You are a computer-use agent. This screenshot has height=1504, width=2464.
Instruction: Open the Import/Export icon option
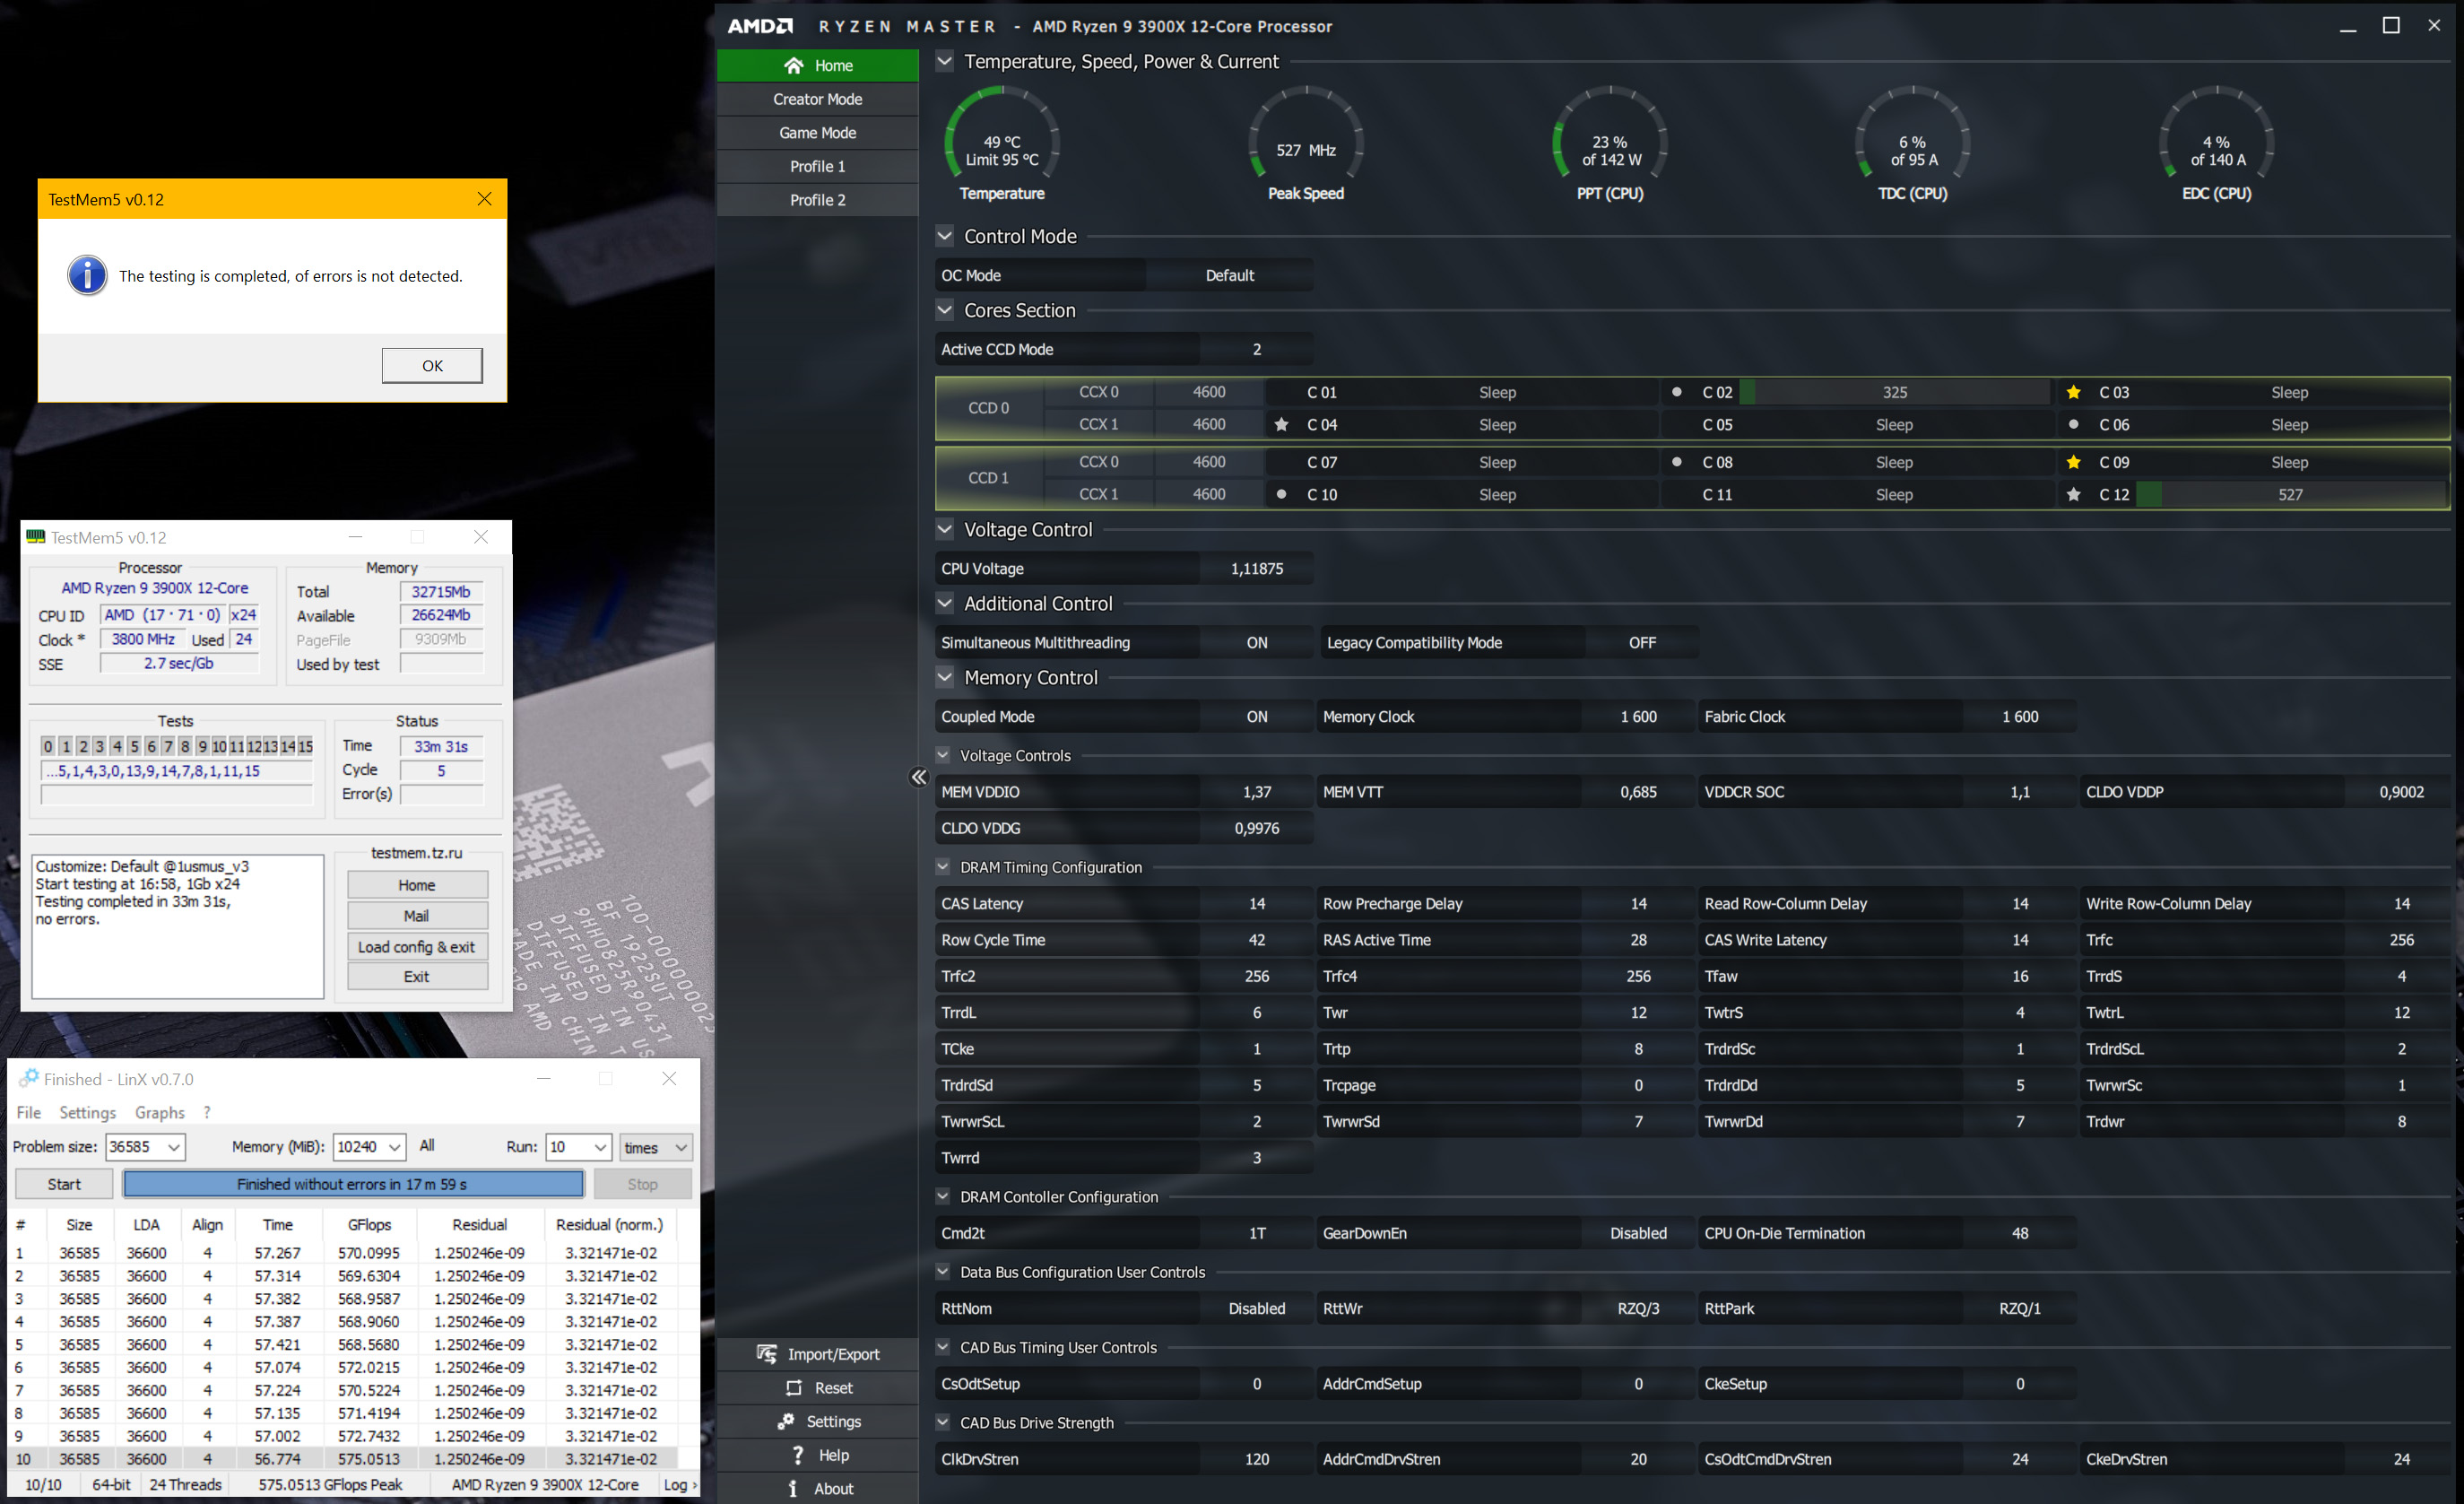click(767, 1354)
